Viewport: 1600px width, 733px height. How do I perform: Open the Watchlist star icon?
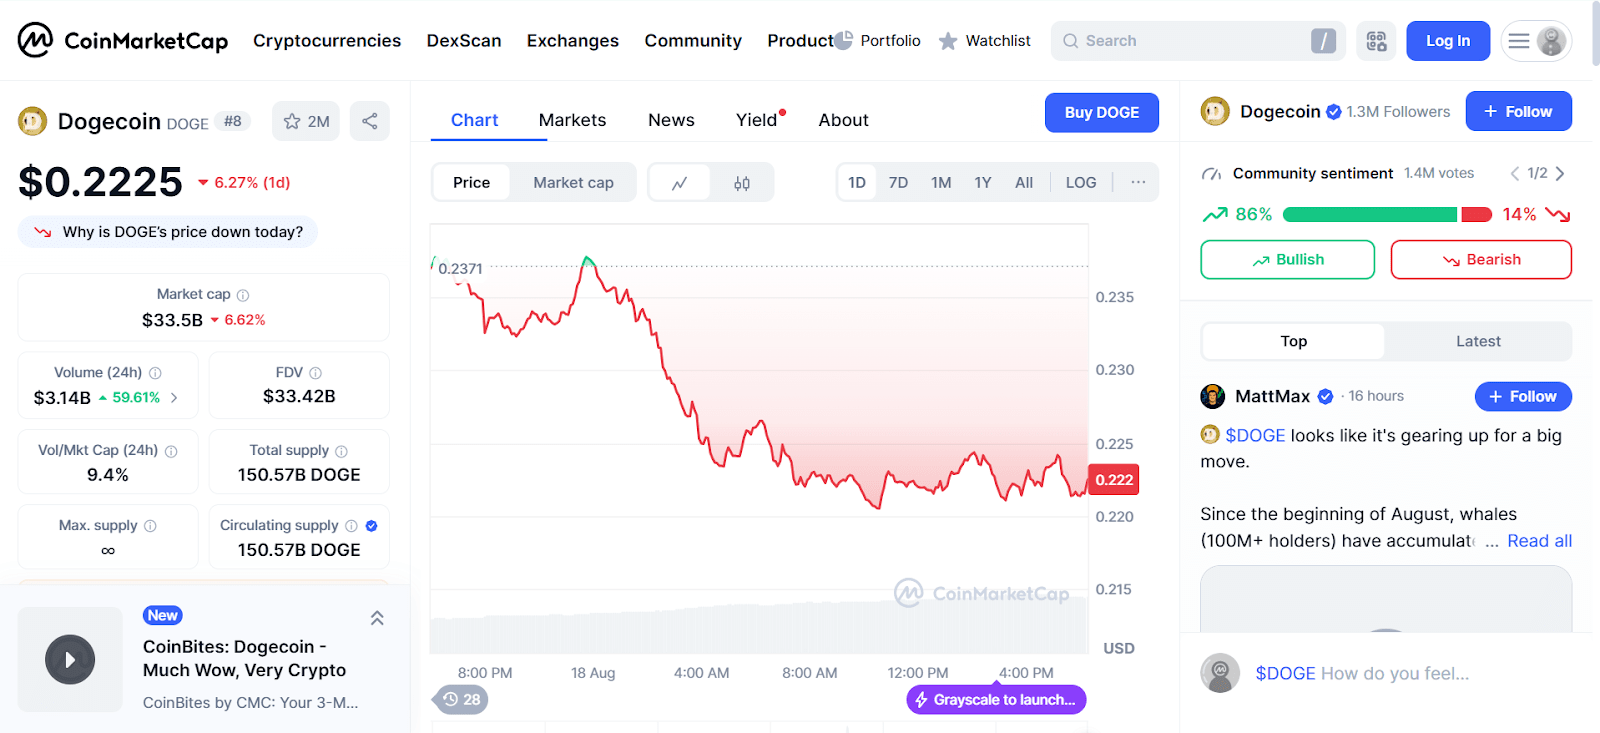point(948,41)
